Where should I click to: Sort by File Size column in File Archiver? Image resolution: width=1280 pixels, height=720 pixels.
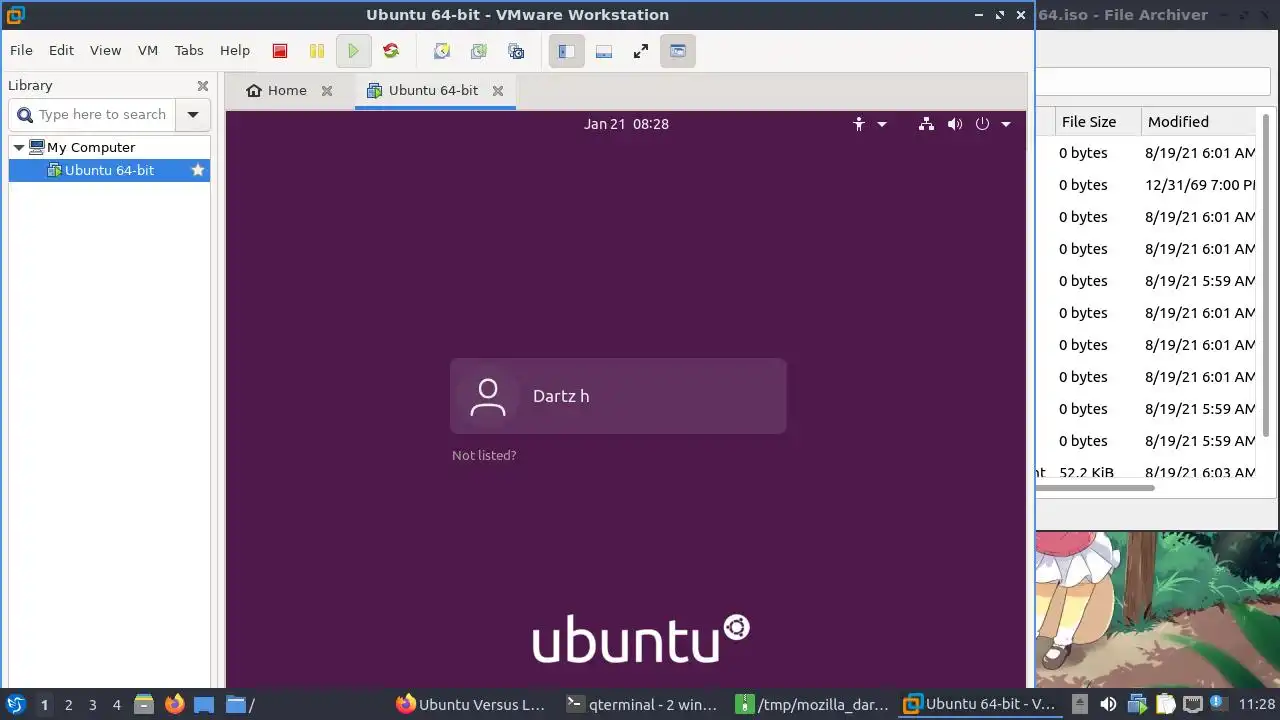tap(1098, 122)
